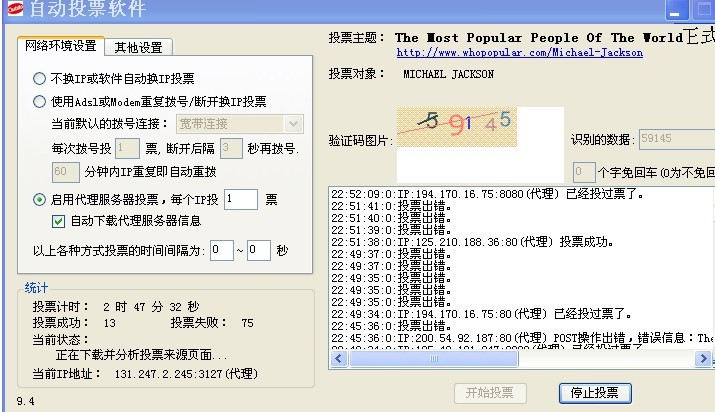Click the first 时间间隔 interval box

point(221,250)
